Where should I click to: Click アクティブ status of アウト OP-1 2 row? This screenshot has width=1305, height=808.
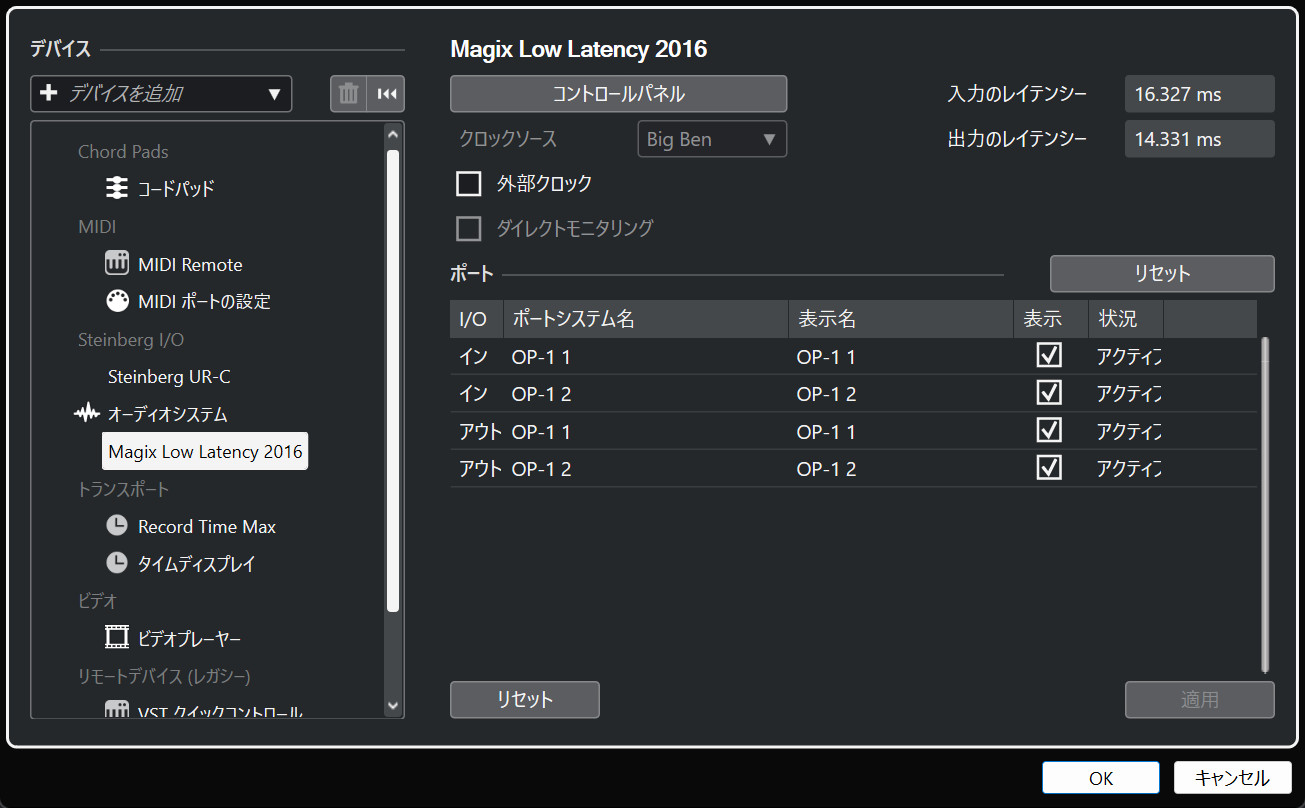pos(1128,468)
